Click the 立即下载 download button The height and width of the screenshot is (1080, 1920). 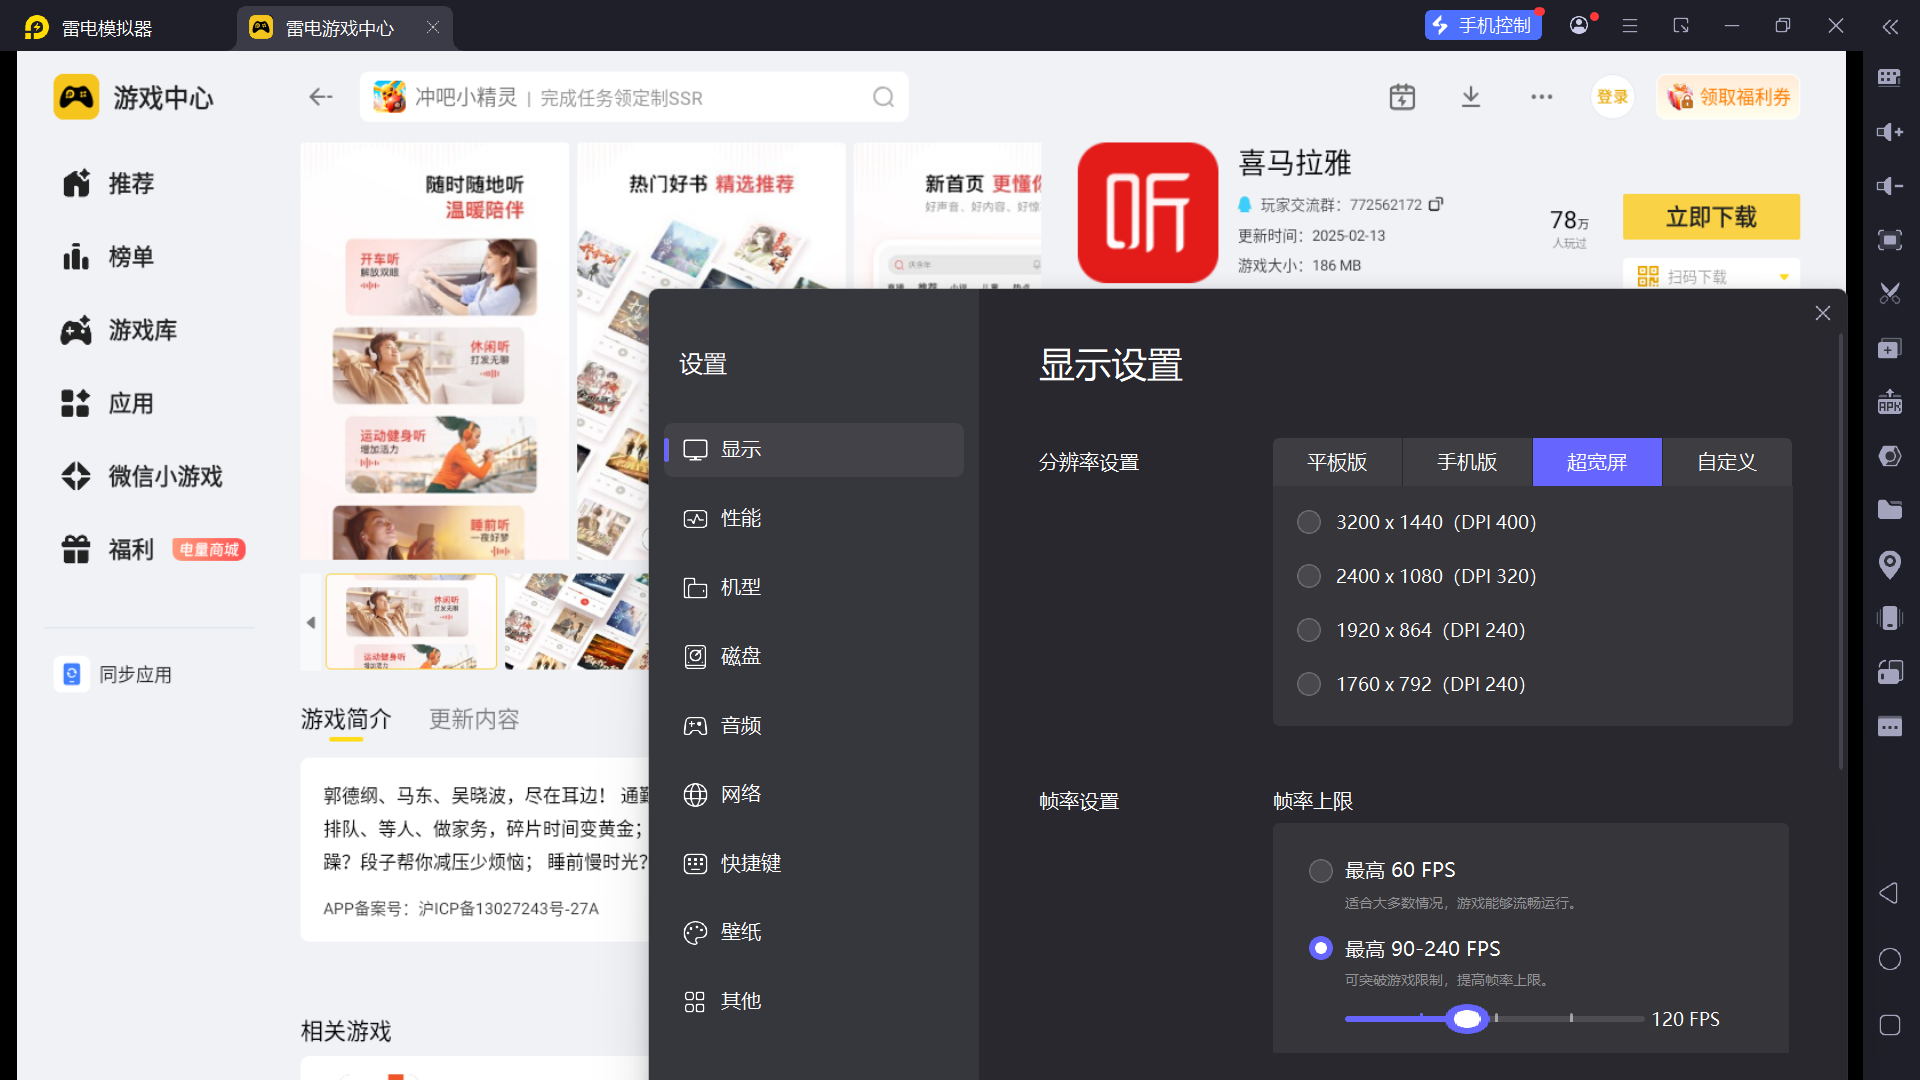(x=1711, y=217)
